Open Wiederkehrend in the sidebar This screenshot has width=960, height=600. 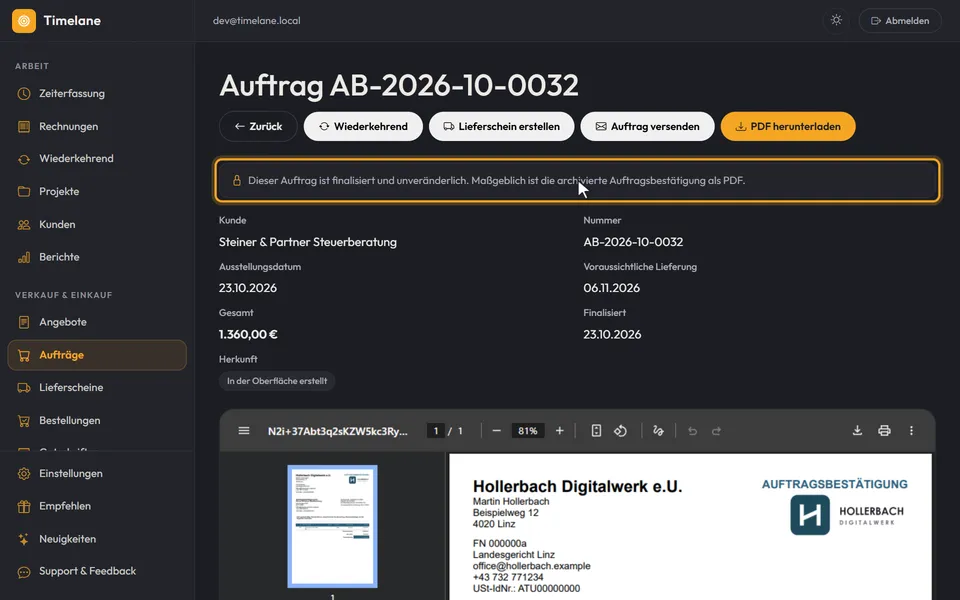pyautogui.click(x=97, y=159)
